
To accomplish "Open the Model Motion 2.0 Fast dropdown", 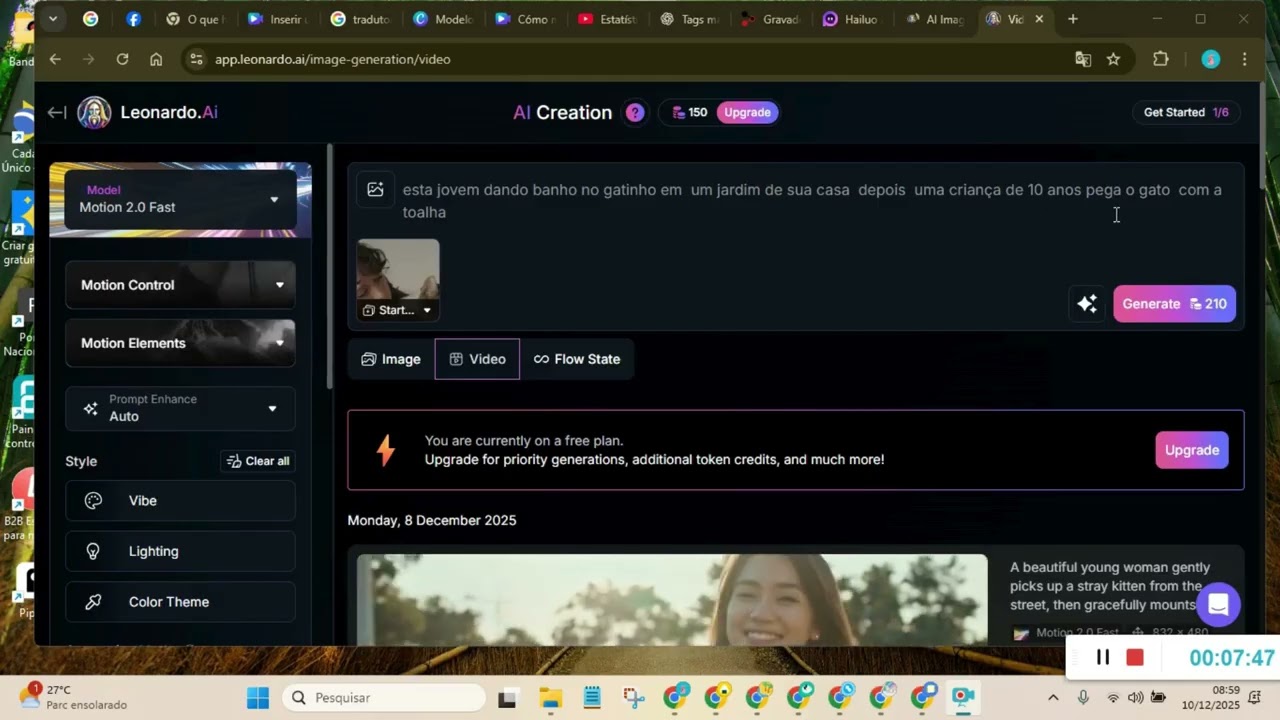I will coord(180,199).
